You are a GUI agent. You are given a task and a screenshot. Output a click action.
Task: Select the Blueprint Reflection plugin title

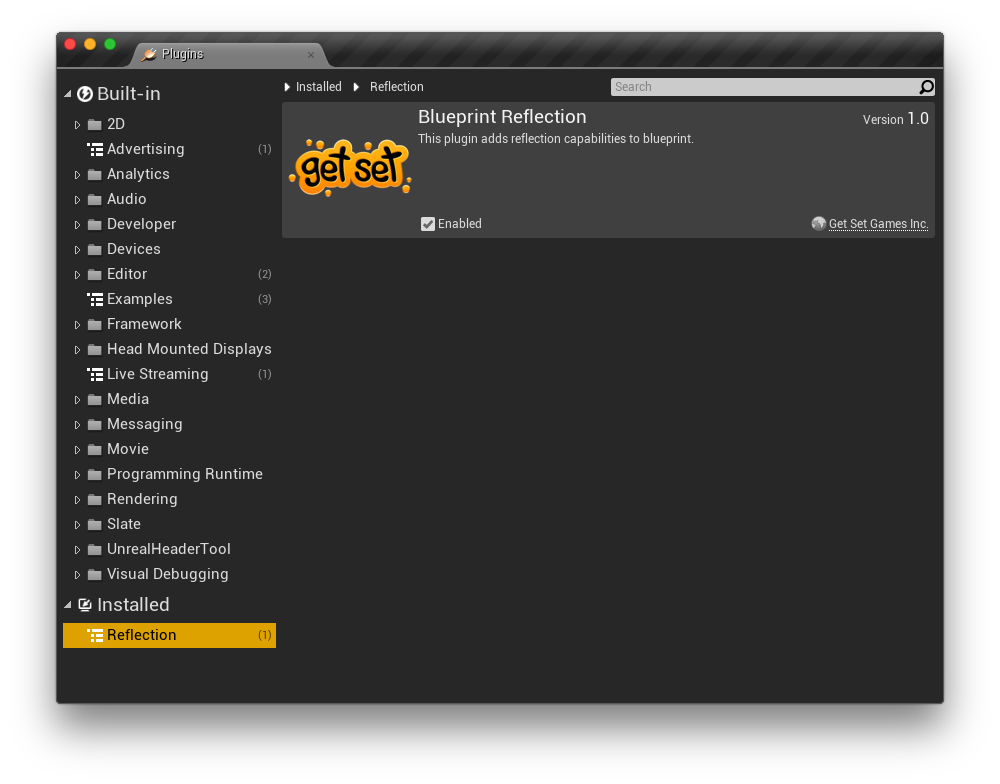(x=502, y=117)
